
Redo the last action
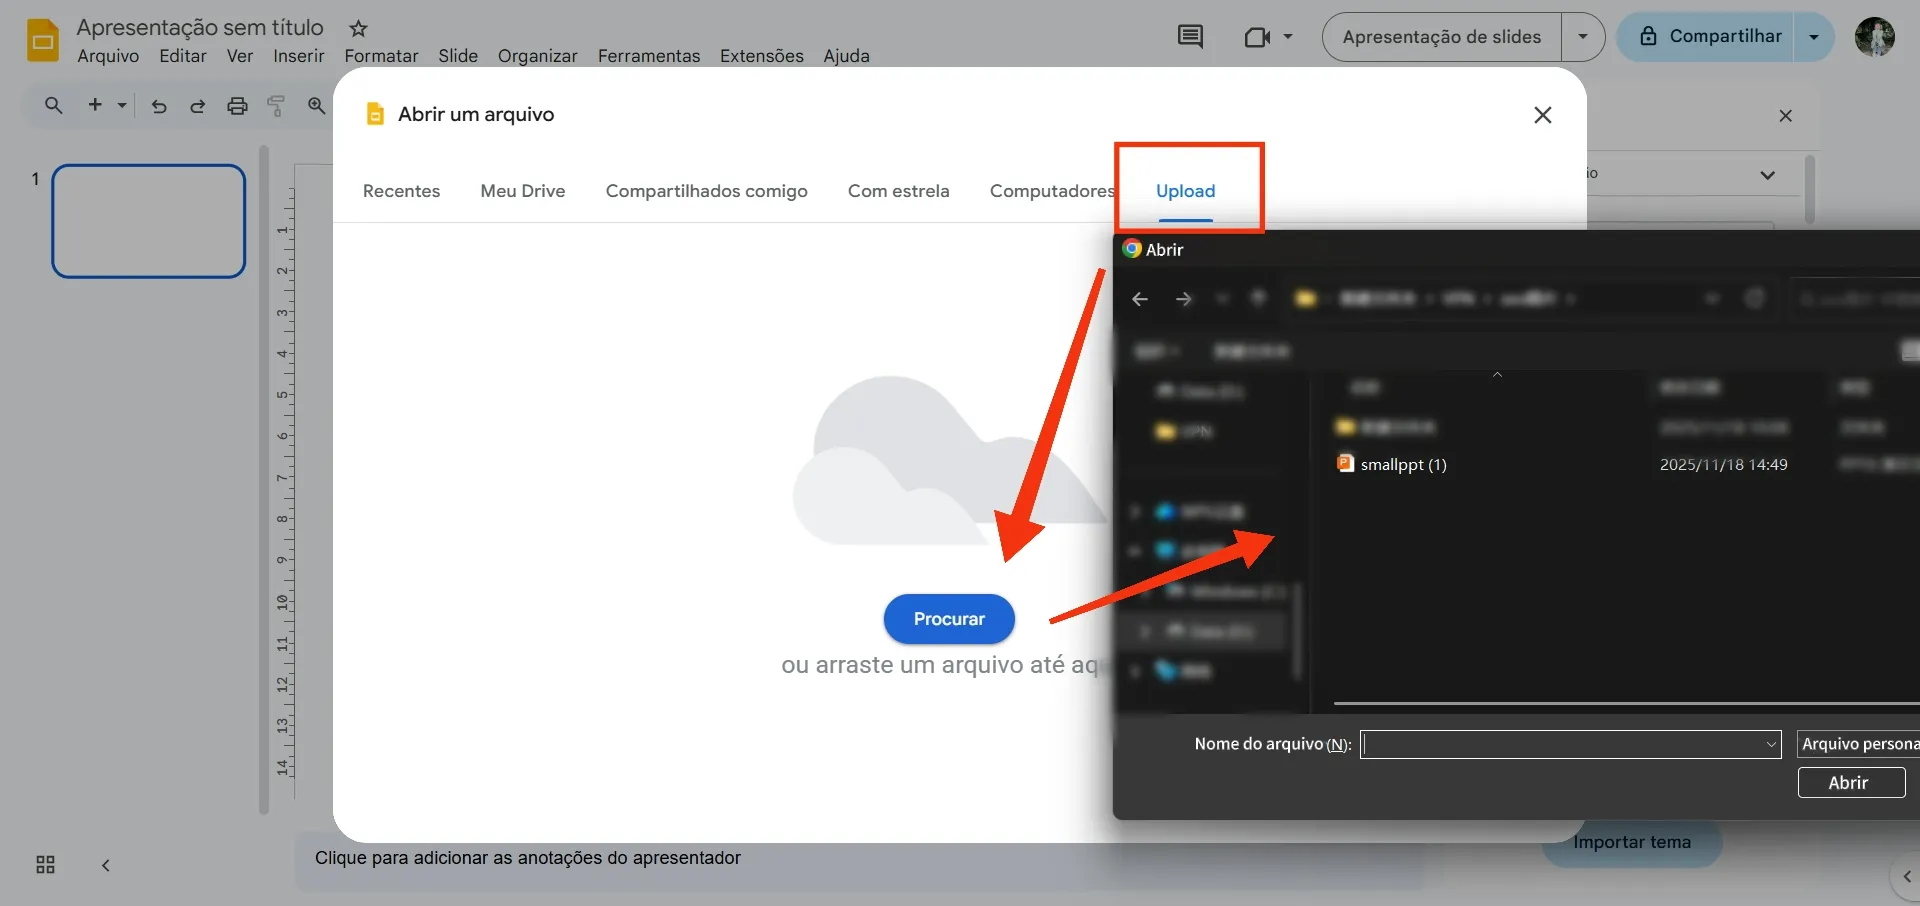point(197,105)
